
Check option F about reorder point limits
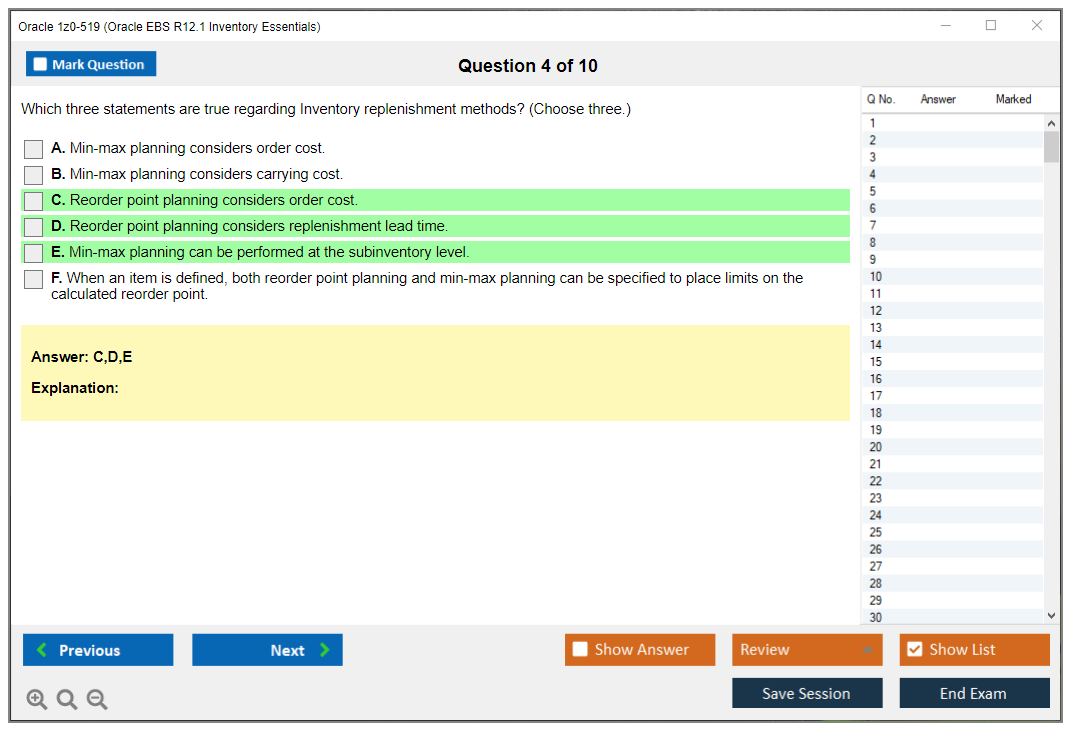[33, 279]
